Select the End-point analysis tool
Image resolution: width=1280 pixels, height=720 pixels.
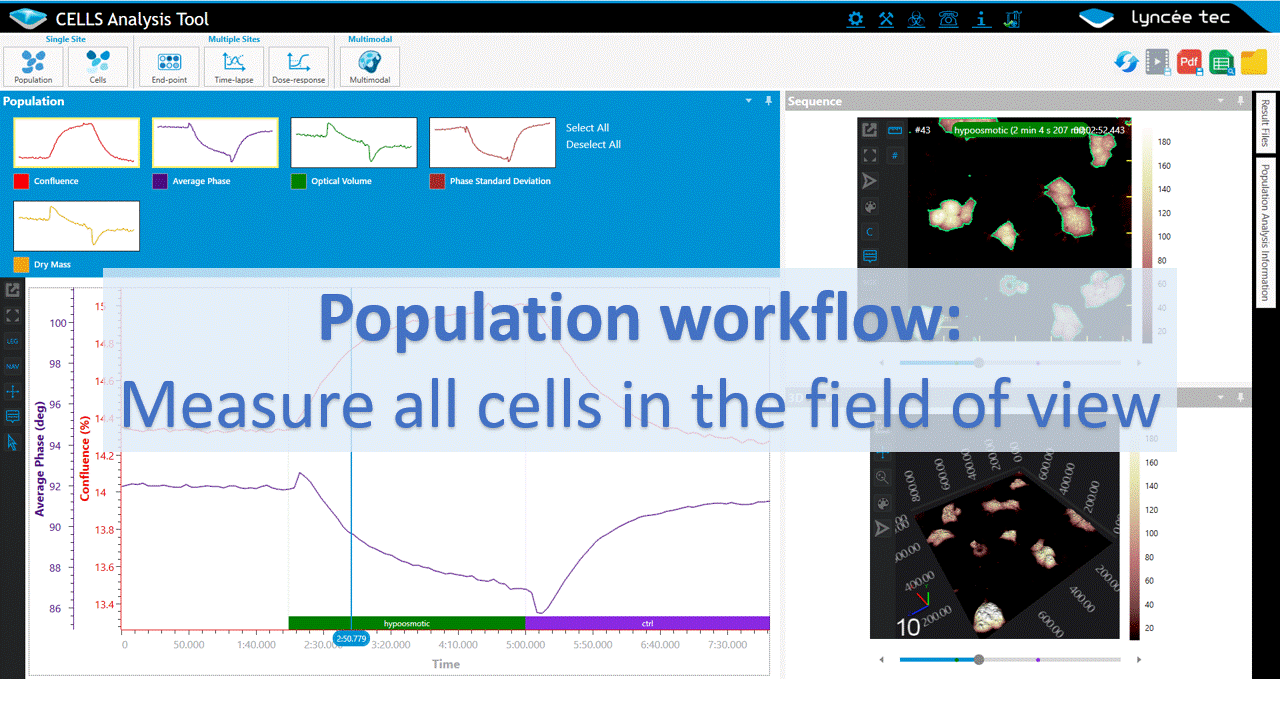pos(168,66)
